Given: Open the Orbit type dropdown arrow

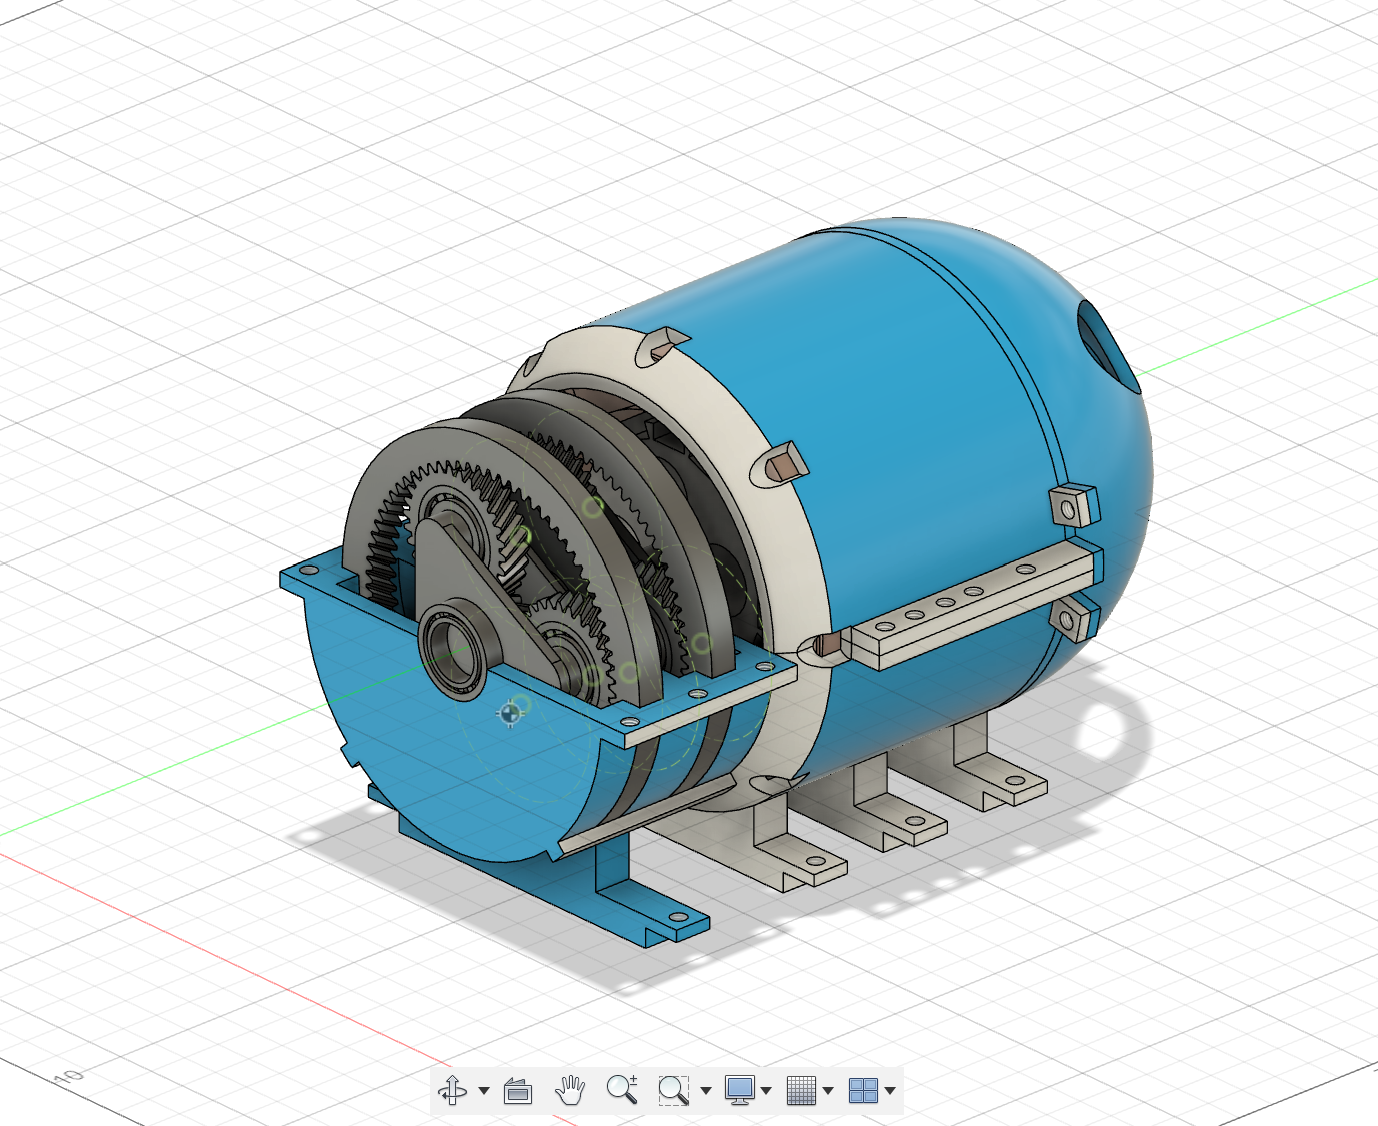Looking at the screenshot, I should click(x=484, y=1091).
